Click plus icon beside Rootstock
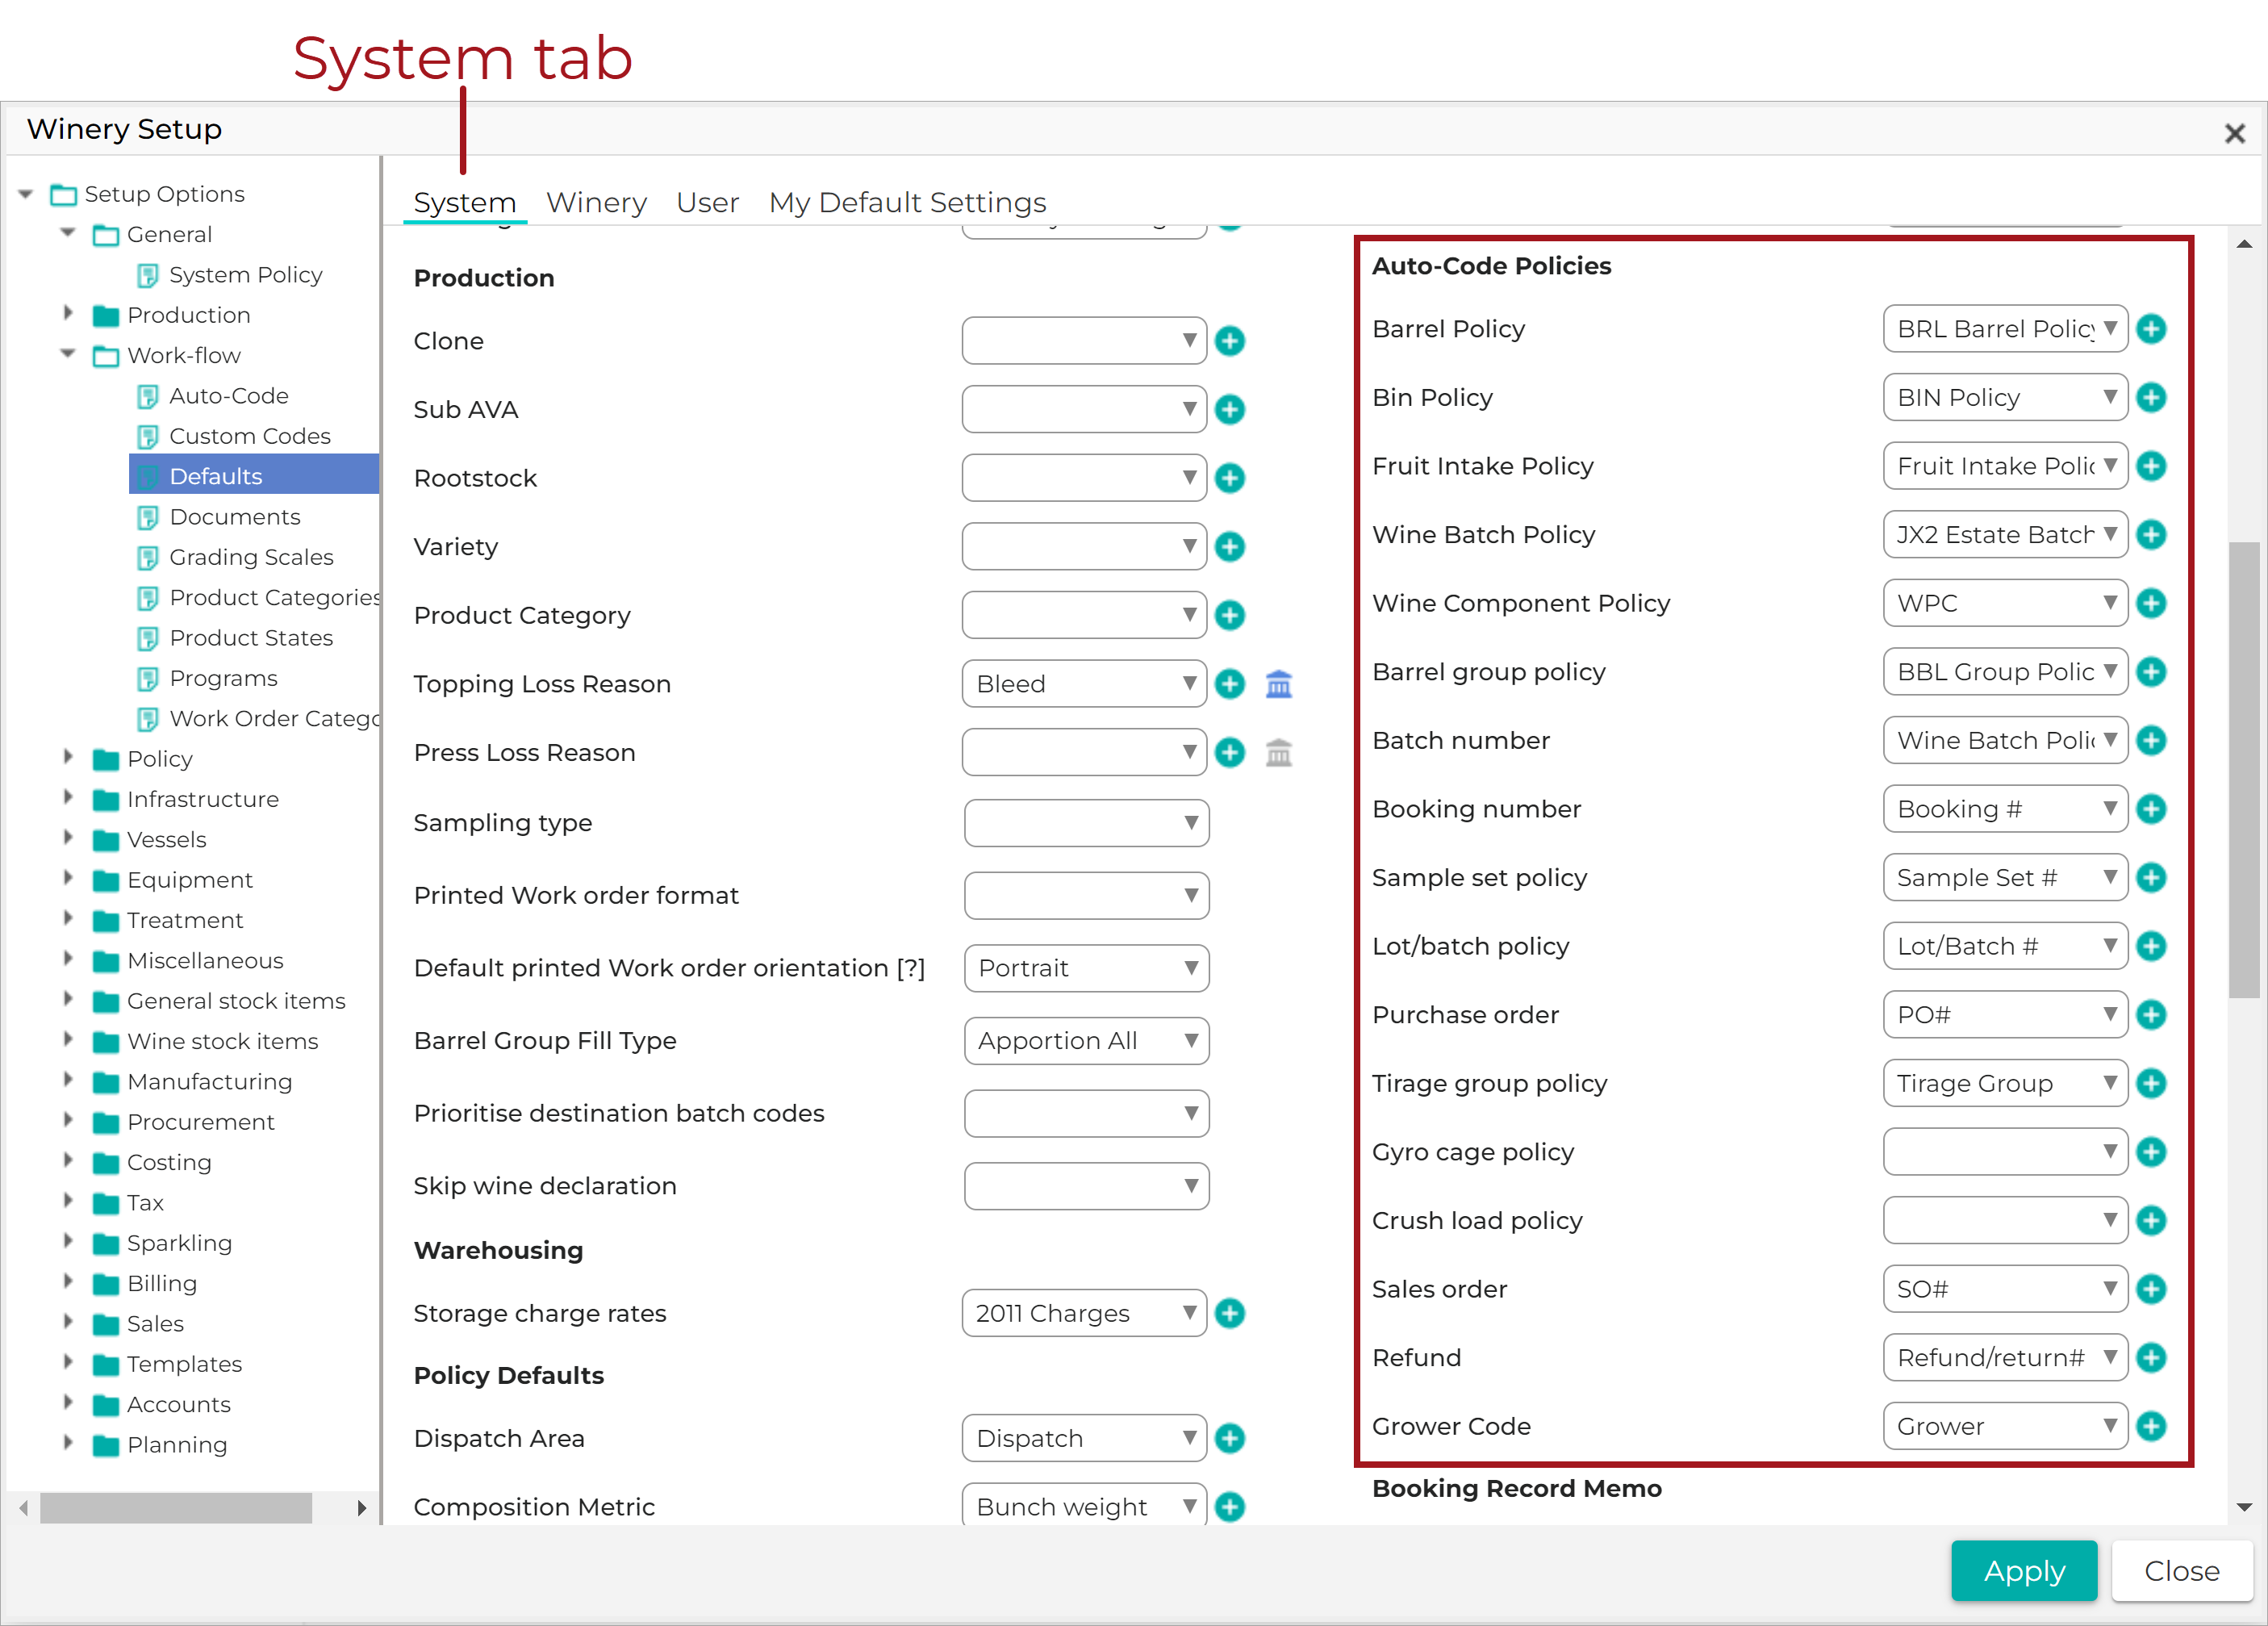This screenshot has width=2268, height=1626. tap(1229, 478)
